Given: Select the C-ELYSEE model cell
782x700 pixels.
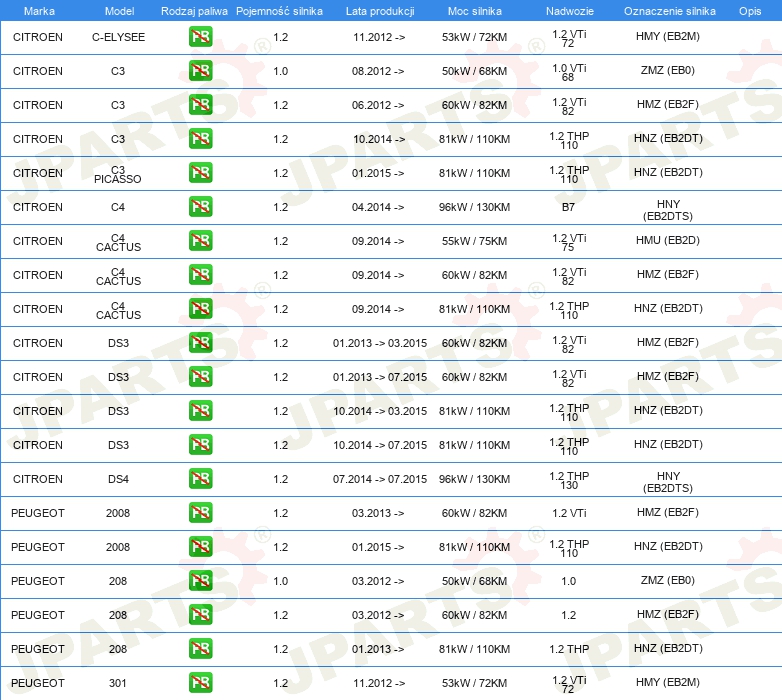Looking at the screenshot, I should coord(118,37).
